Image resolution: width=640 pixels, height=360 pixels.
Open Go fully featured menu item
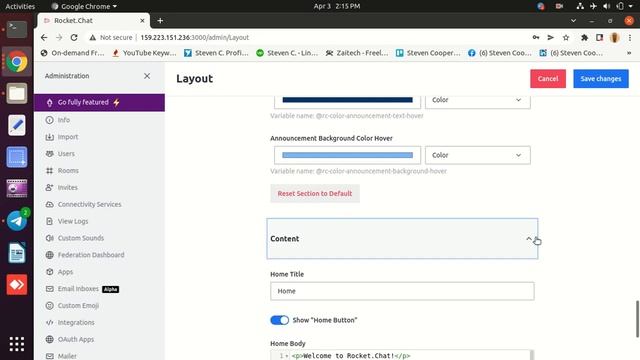coord(100,102)
